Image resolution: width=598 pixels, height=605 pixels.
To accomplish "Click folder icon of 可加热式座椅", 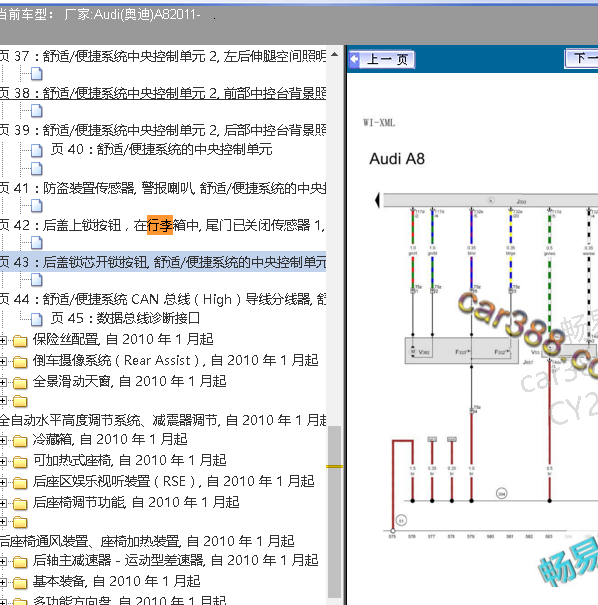I will click(20, 461).
